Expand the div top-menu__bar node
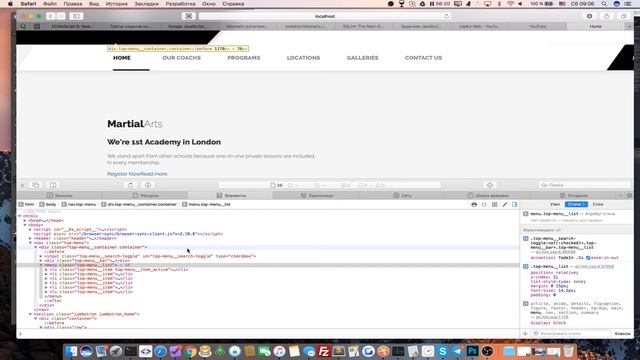The image size is (640, 360). (41, 261)
